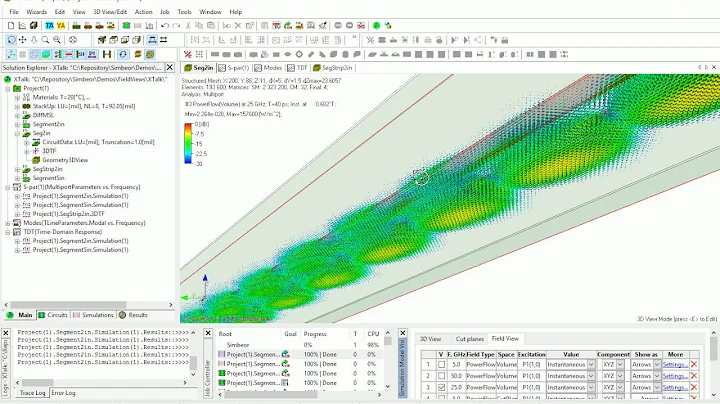
Task: Open Value dropdown in field row 1
Action: (591, 365)
